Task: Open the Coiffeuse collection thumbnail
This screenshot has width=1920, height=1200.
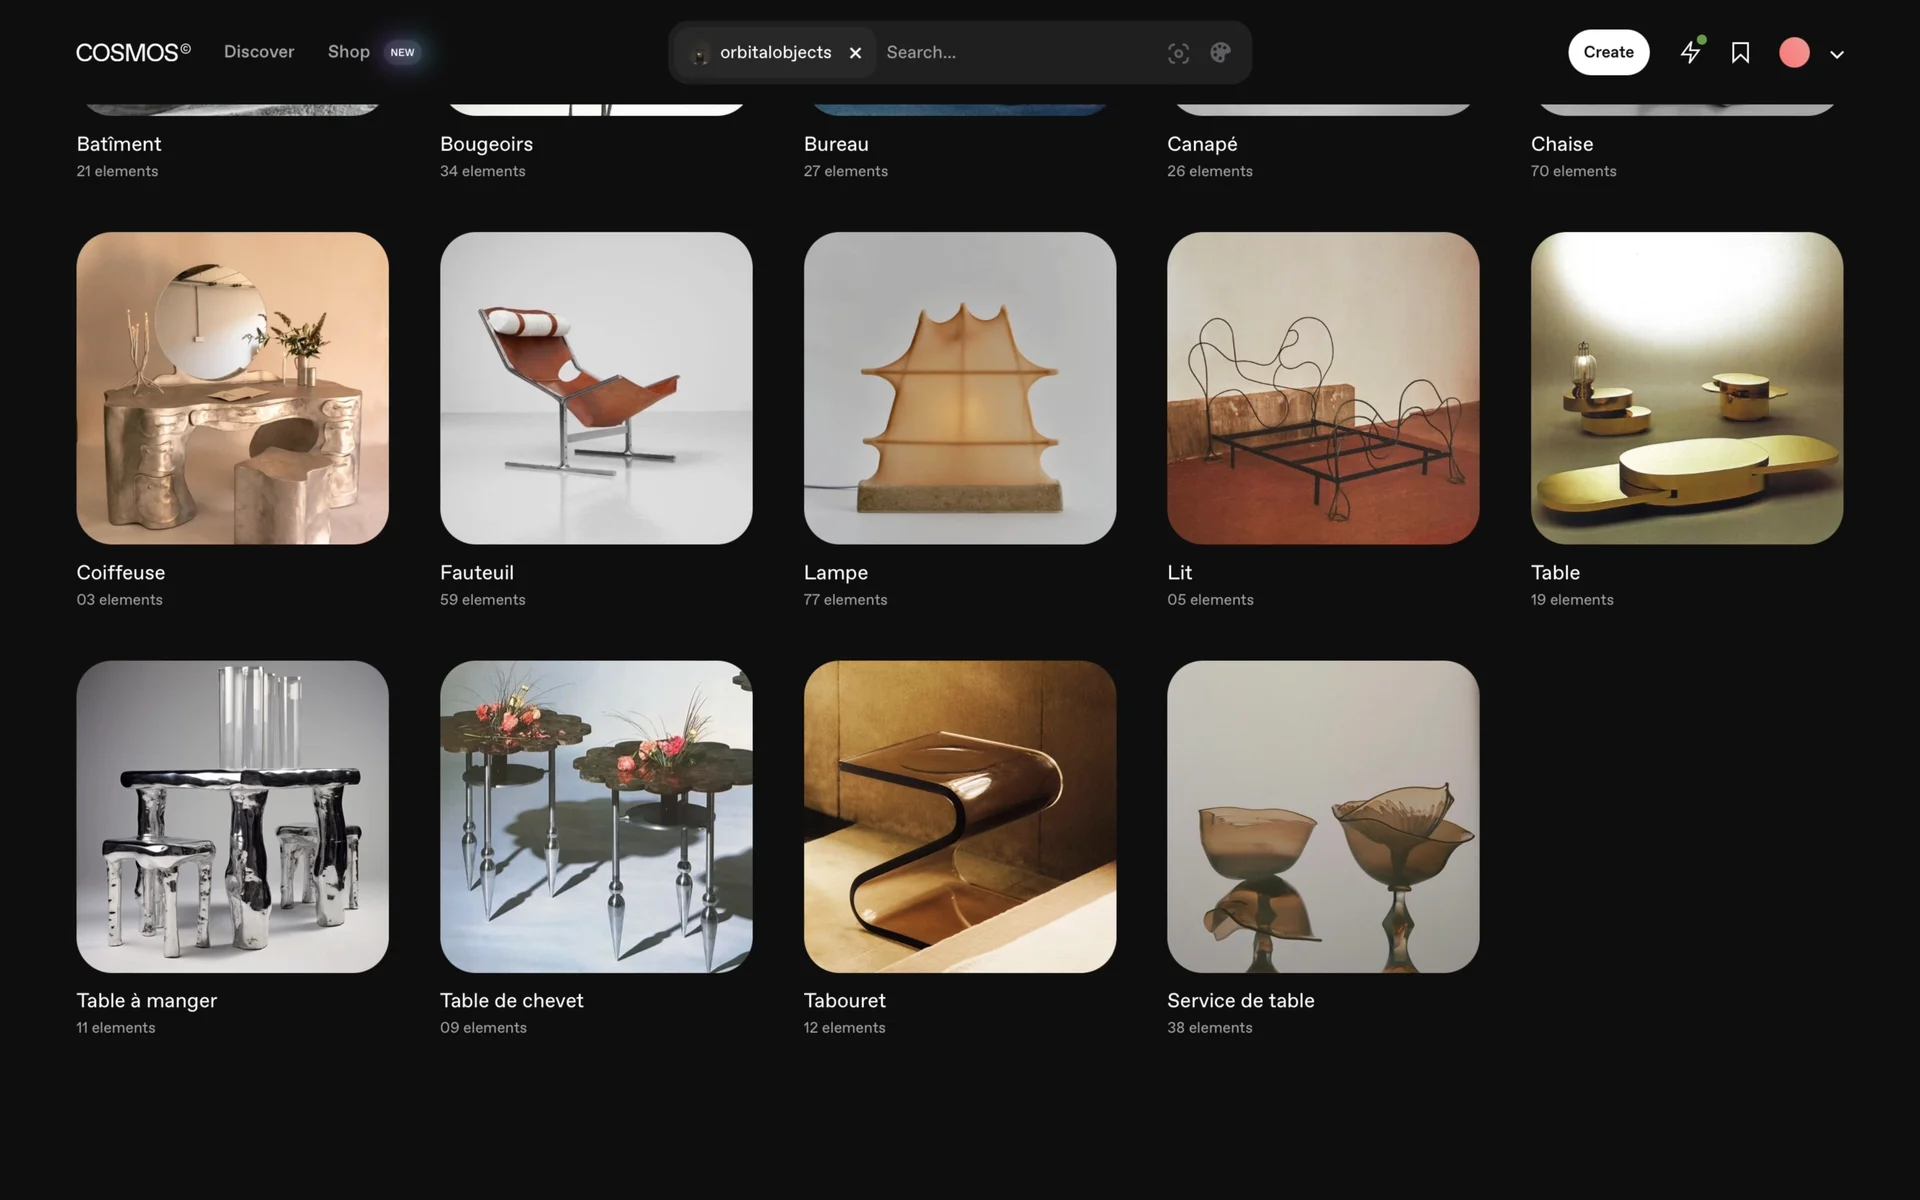Action: (x=232, y=388)
